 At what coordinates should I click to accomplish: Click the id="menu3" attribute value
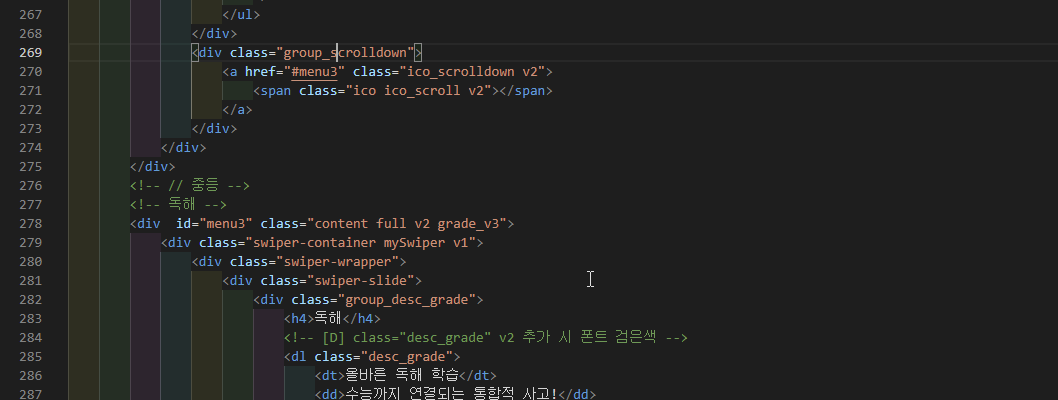(226, 223)
